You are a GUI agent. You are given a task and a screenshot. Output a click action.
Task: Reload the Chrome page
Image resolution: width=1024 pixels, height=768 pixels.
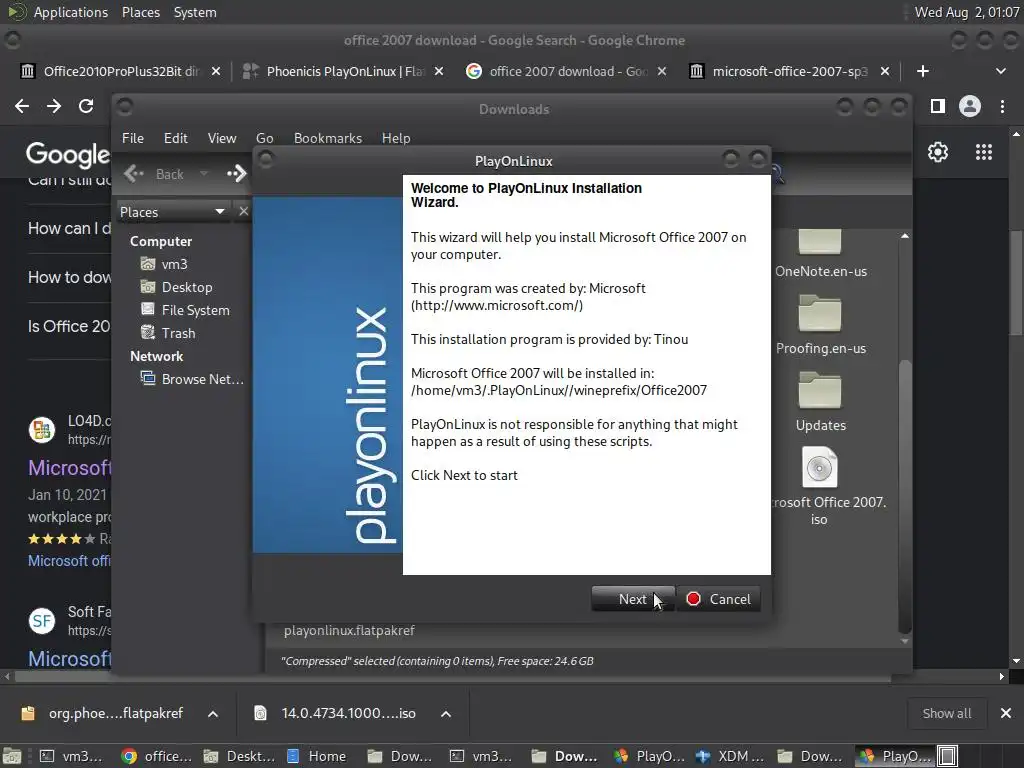coord(86,106)
